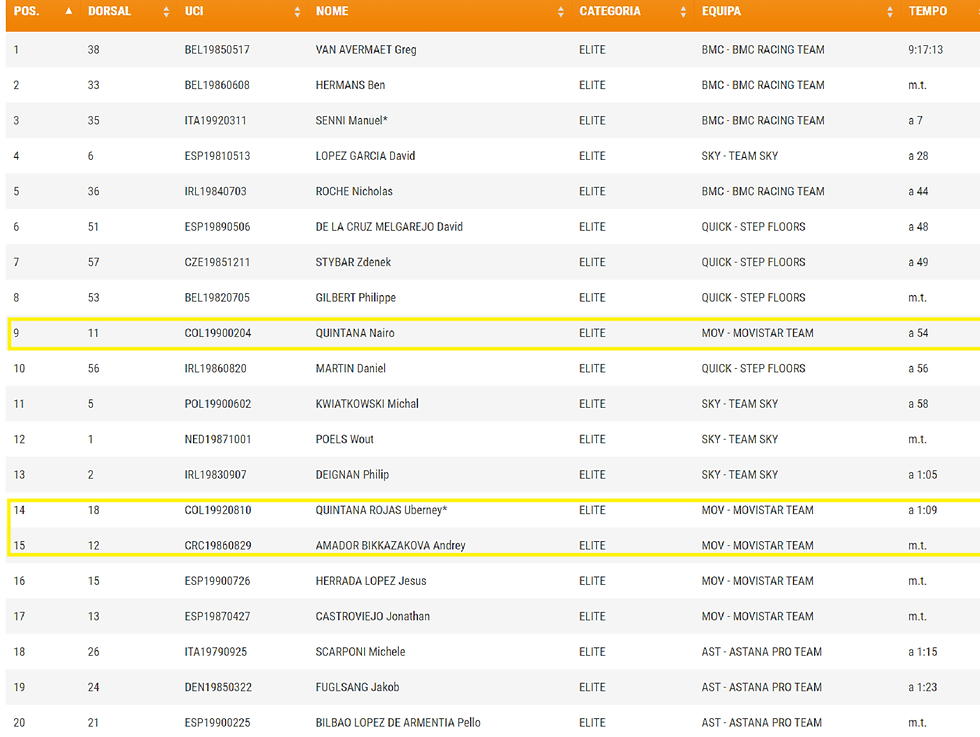Image resolution: width=980 pixels, height=737 pixels.
Task: Click the NOME sort arrows icon
Action: (x=561, y=12)
